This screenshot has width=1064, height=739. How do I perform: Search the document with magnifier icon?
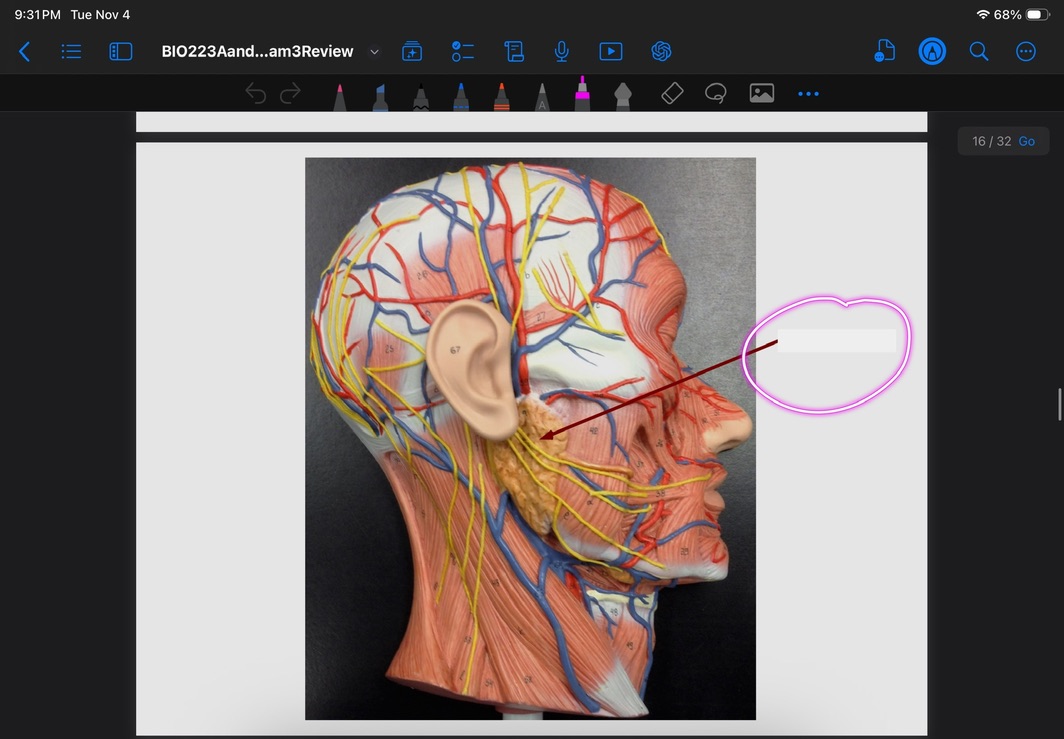click(979, 52)
